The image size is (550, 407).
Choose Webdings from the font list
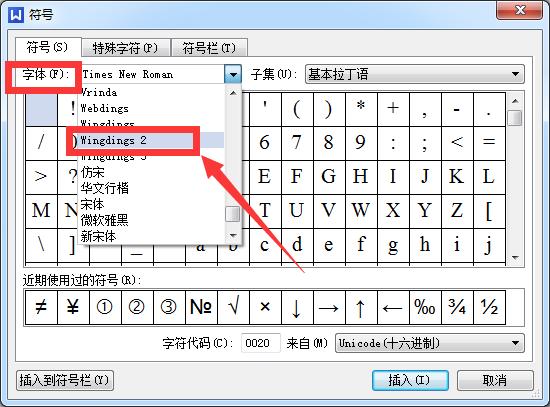151,108
